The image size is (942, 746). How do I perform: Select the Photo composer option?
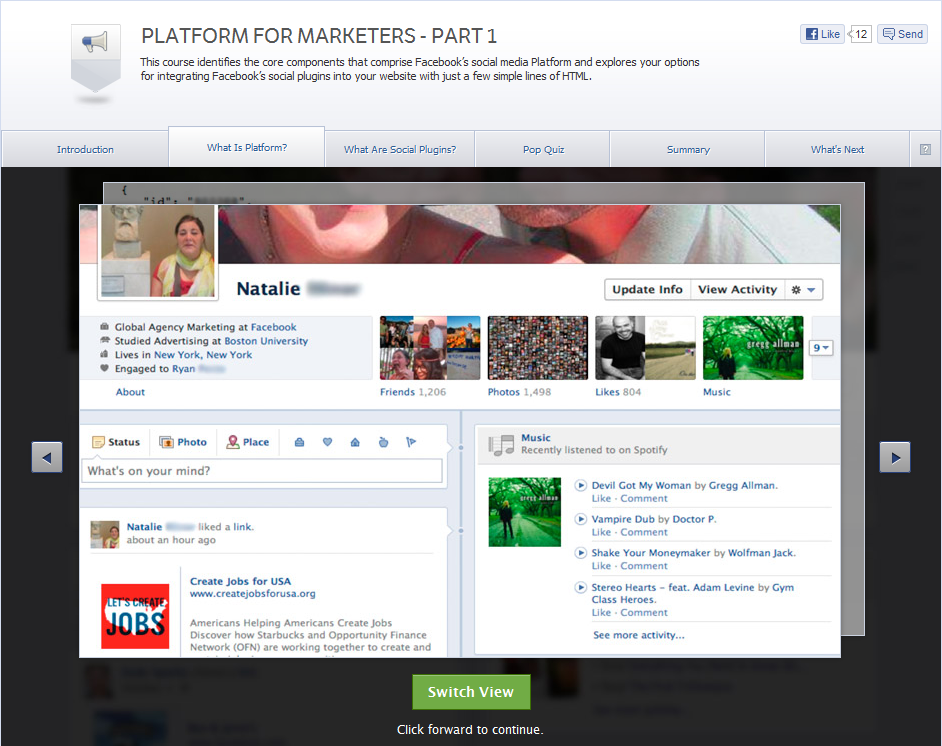(183, 442)
